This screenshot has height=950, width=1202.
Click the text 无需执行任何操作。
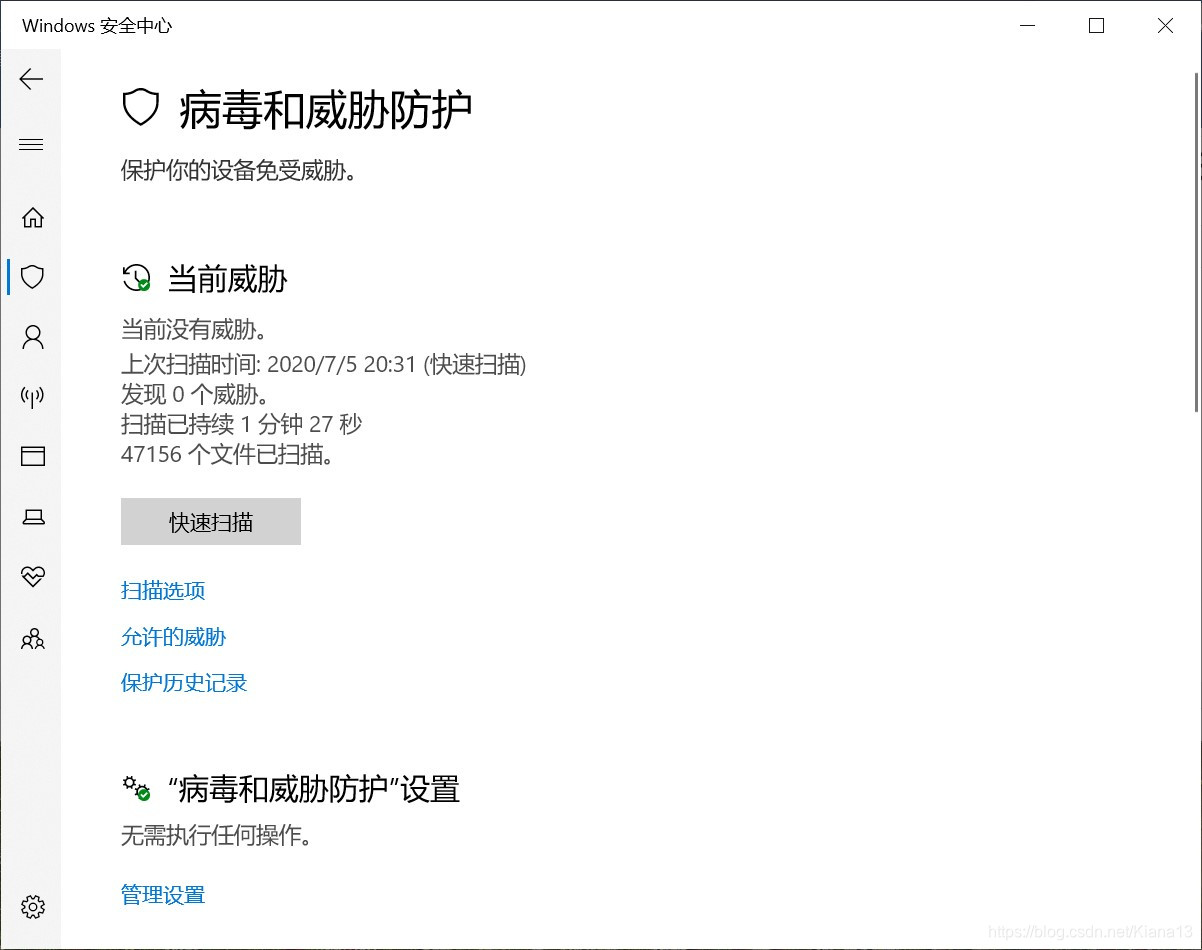tap(216, 835)
